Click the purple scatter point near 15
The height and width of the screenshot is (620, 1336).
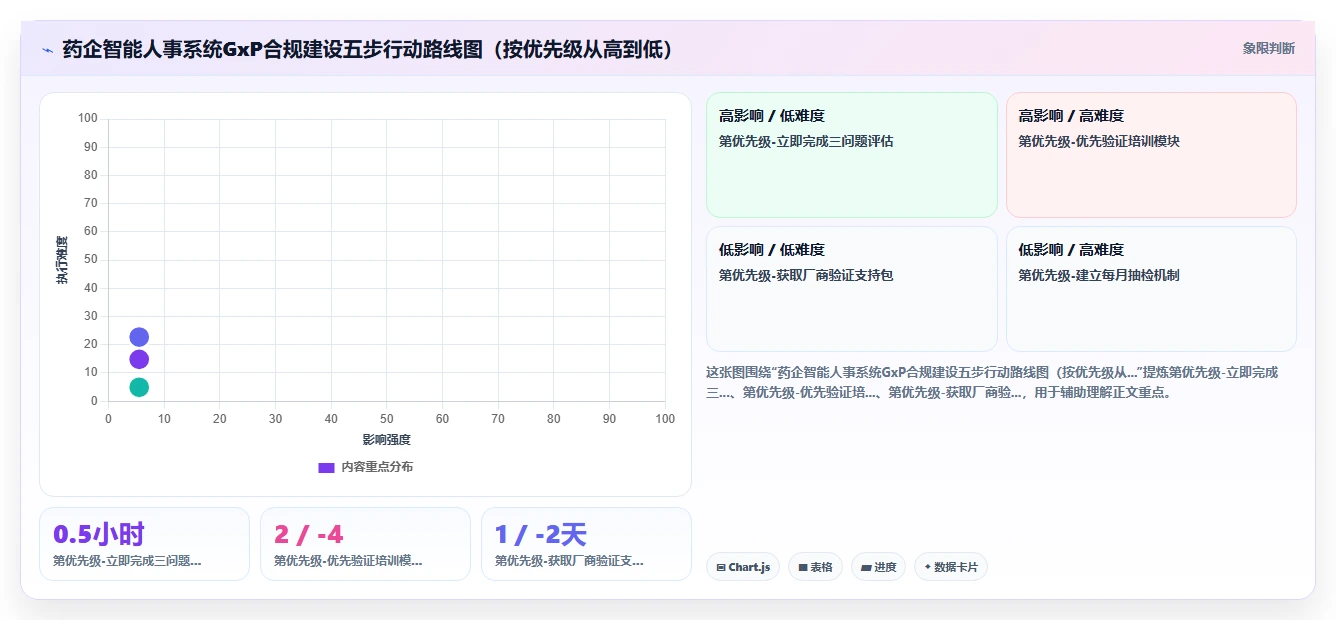point(139,359)
